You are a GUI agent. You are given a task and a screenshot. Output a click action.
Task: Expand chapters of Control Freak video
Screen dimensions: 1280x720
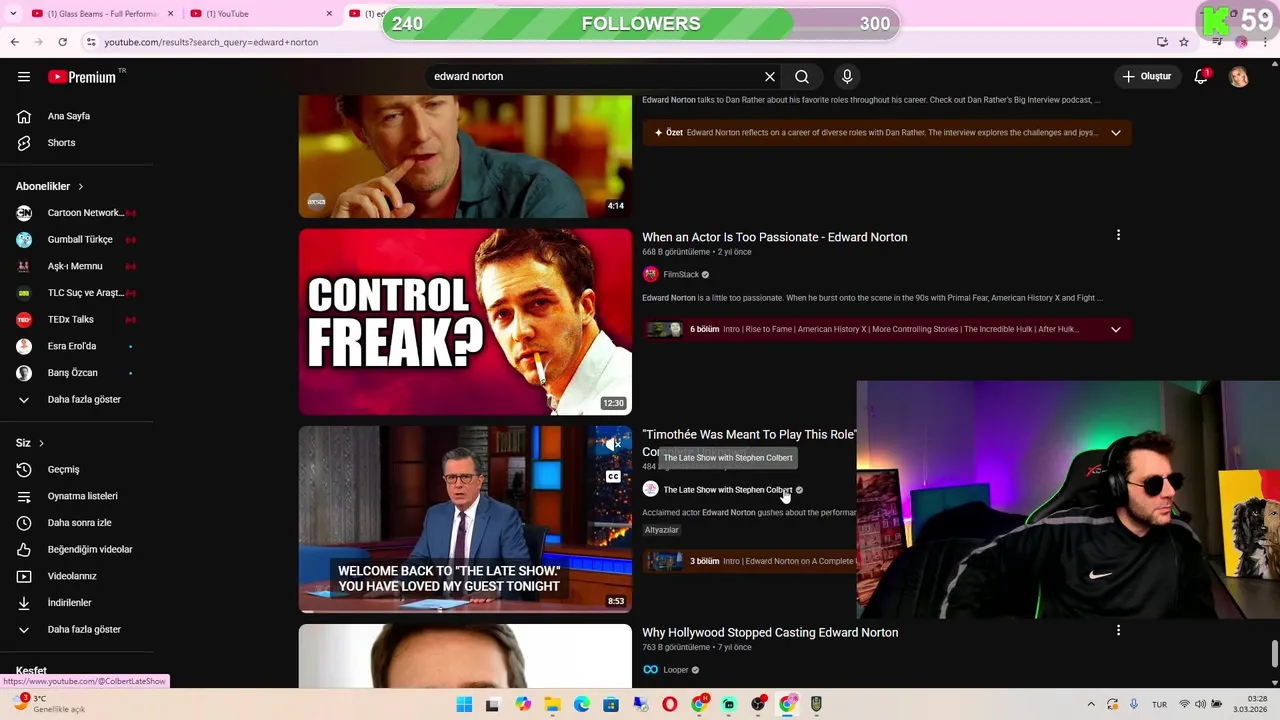pyautogui.click(x=1116, y=329)
